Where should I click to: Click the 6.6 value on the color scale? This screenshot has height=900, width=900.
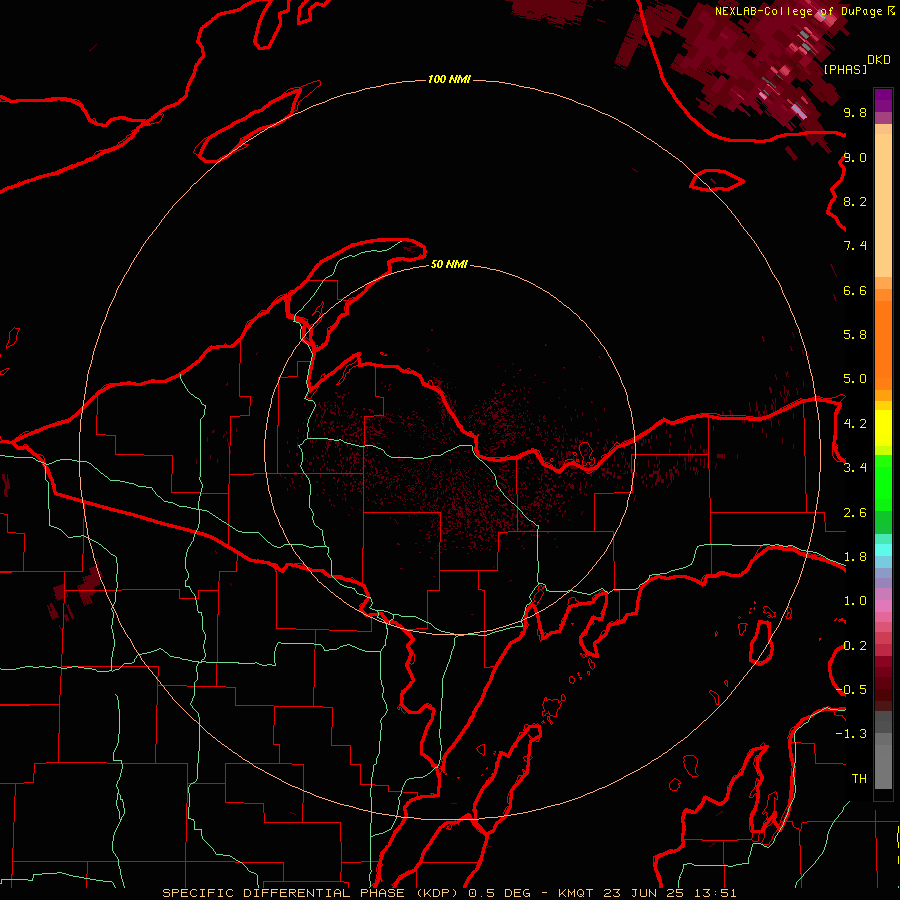pyautogui.click(x=855, y=290)
